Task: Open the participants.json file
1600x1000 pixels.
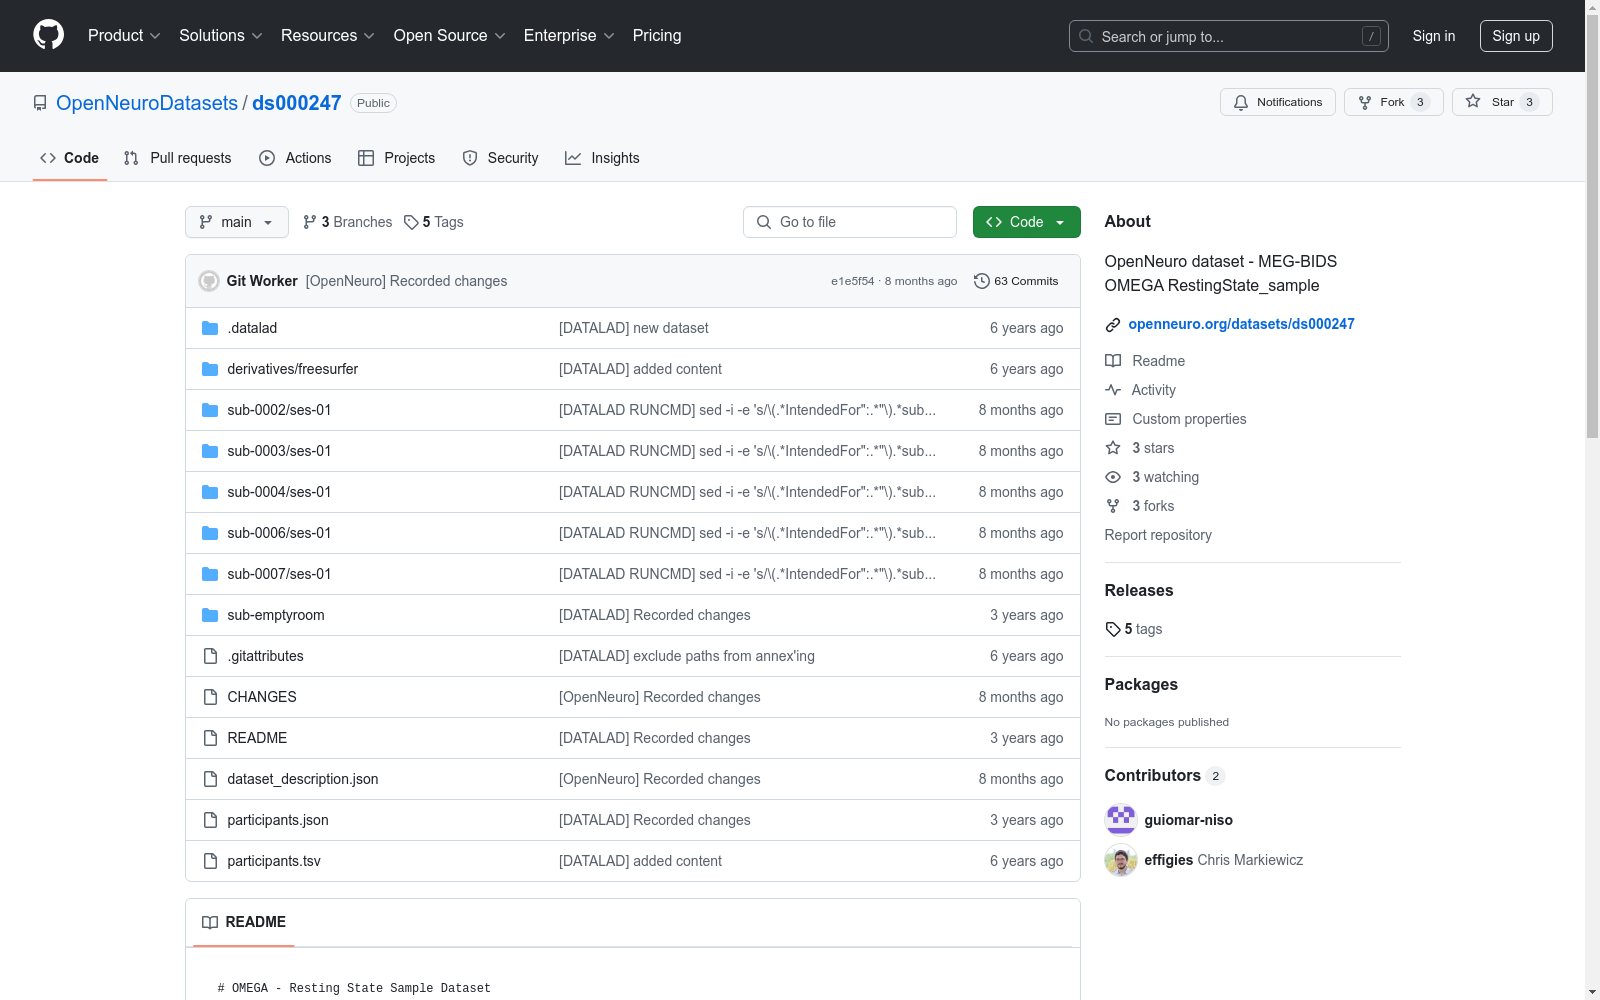Action: coord(278,820)
